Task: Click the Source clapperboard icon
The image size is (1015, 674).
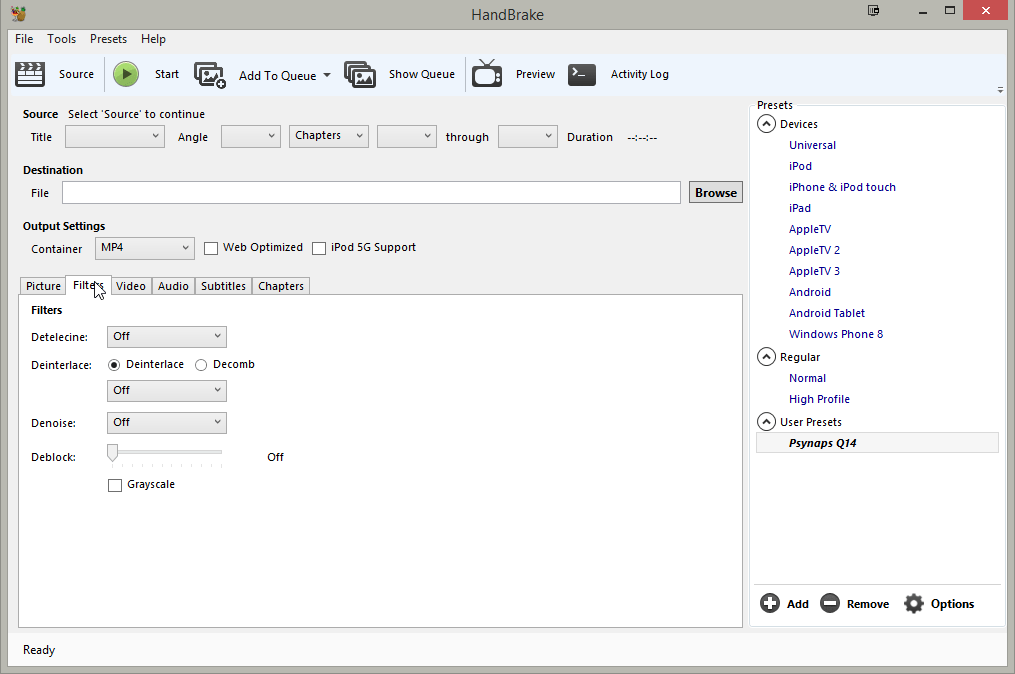Action: (x=30, y=74)
